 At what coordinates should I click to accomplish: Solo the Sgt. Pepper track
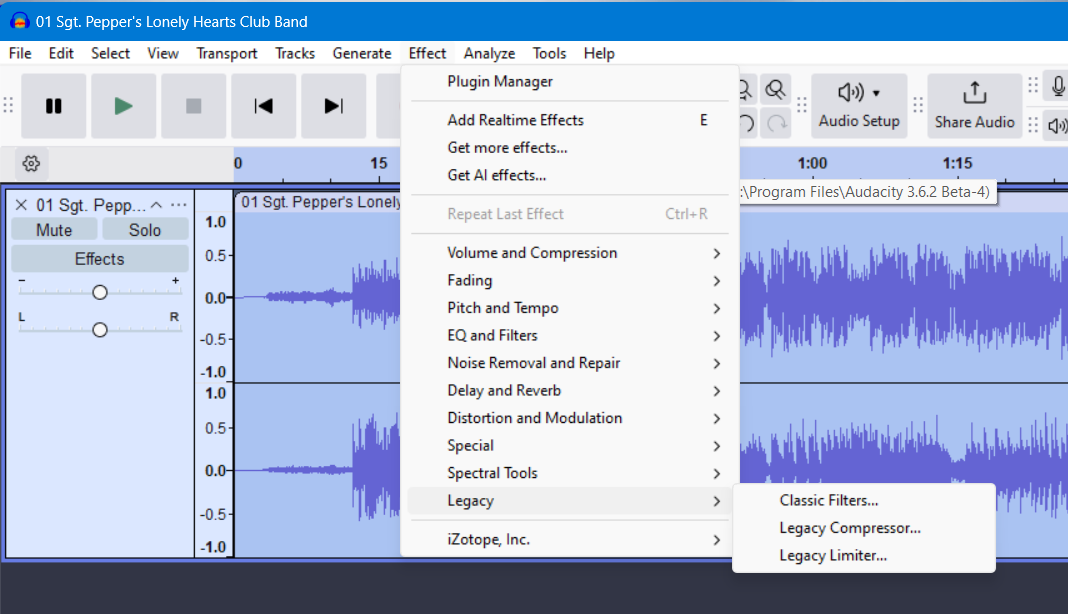(x=145, y=230)
